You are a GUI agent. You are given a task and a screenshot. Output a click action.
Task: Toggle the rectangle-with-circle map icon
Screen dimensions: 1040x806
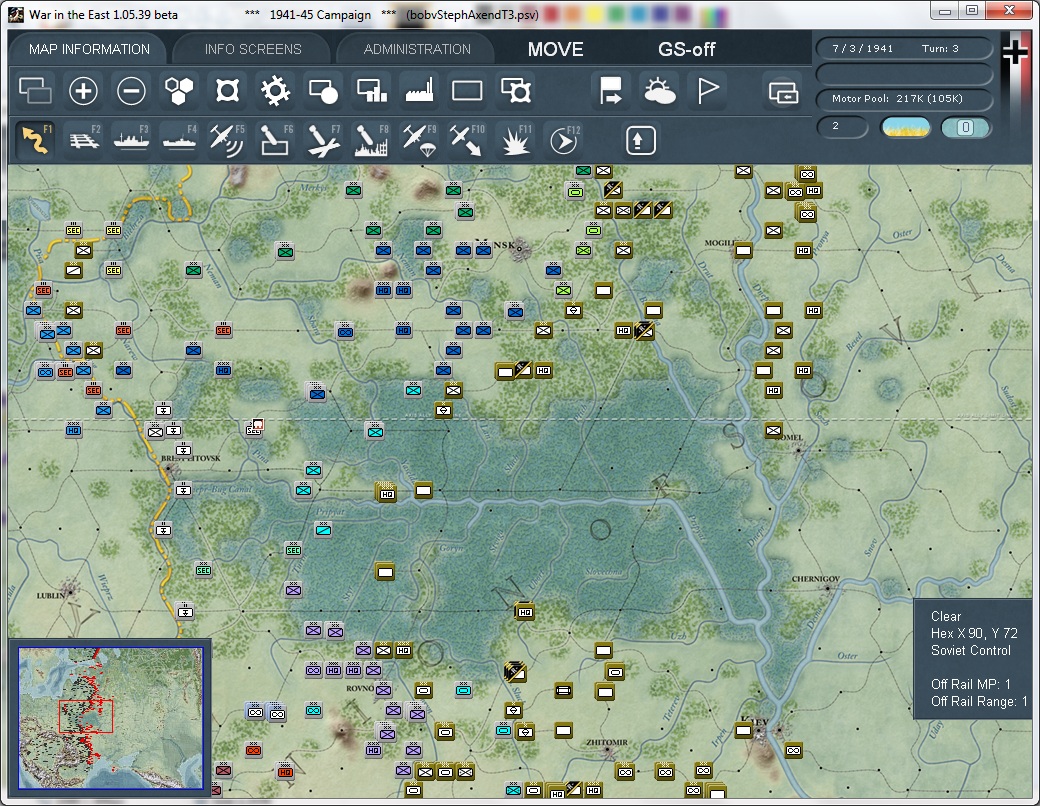[x=323, y=91]
